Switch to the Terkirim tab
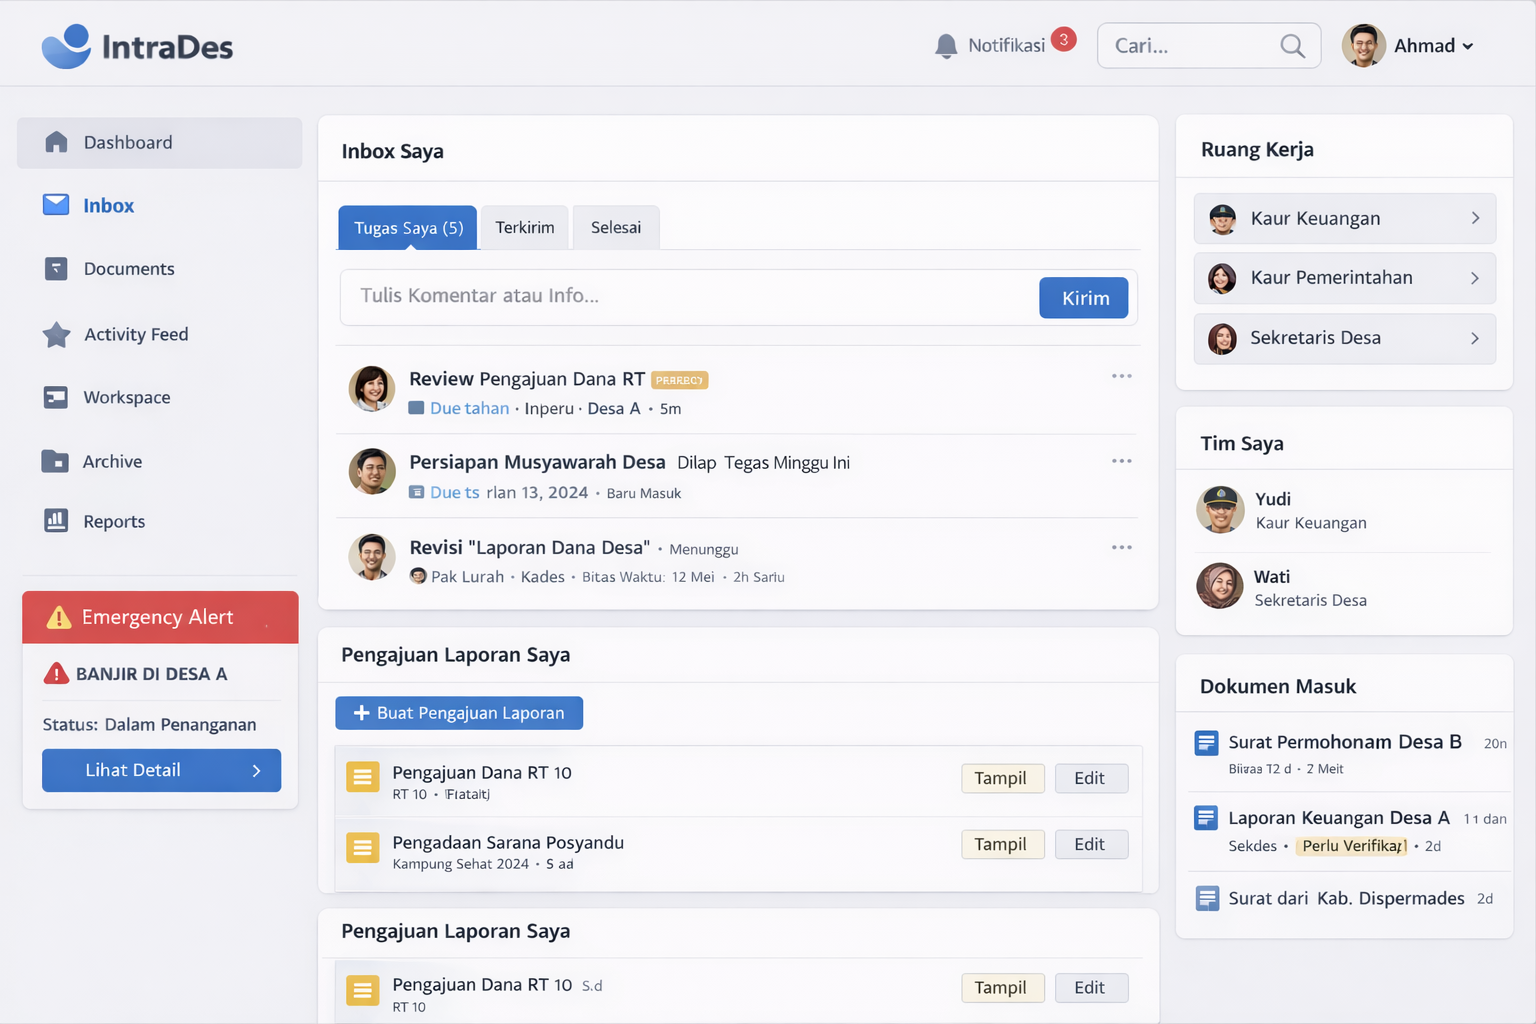The height and width of the screenshot is (1024, 1536). pos(524,228)
